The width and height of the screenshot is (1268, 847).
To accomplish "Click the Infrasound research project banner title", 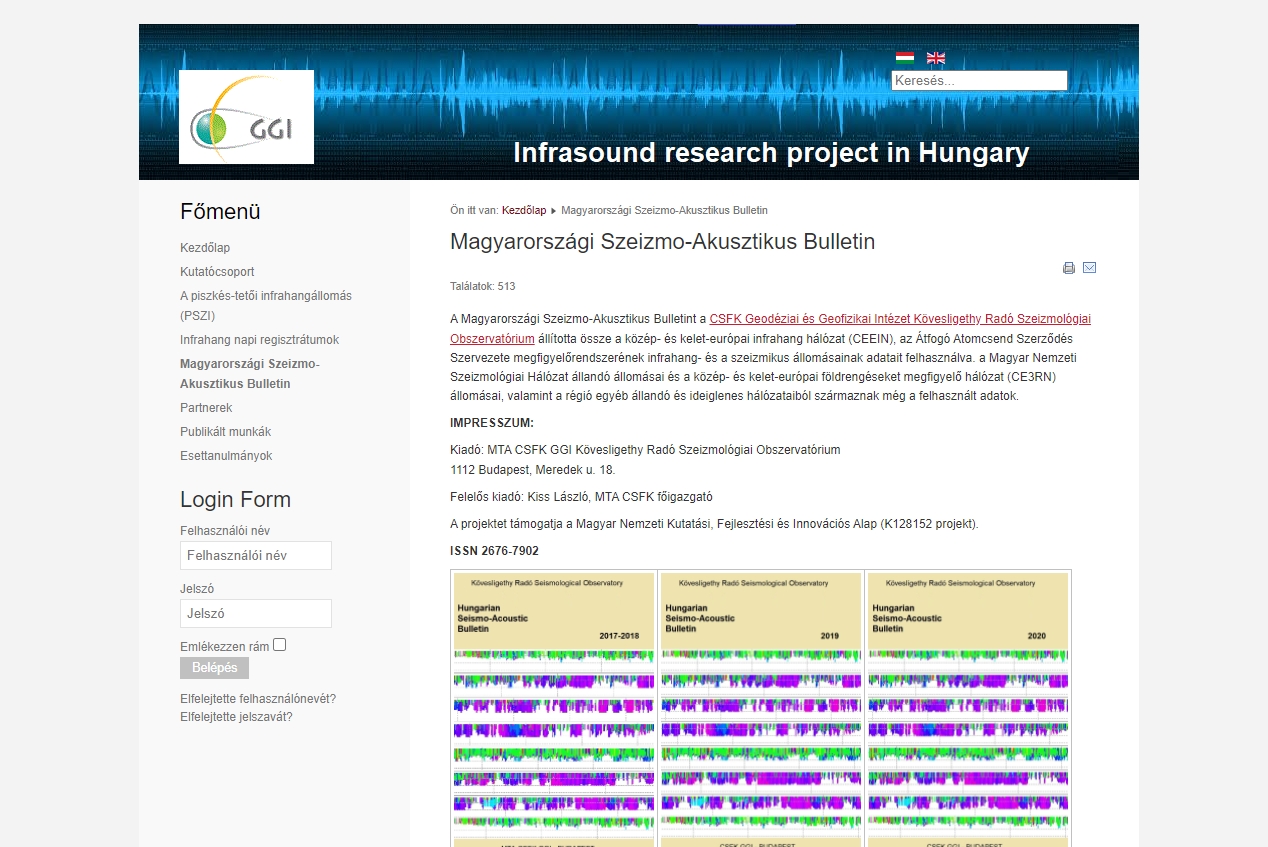I will click(771, 153).
